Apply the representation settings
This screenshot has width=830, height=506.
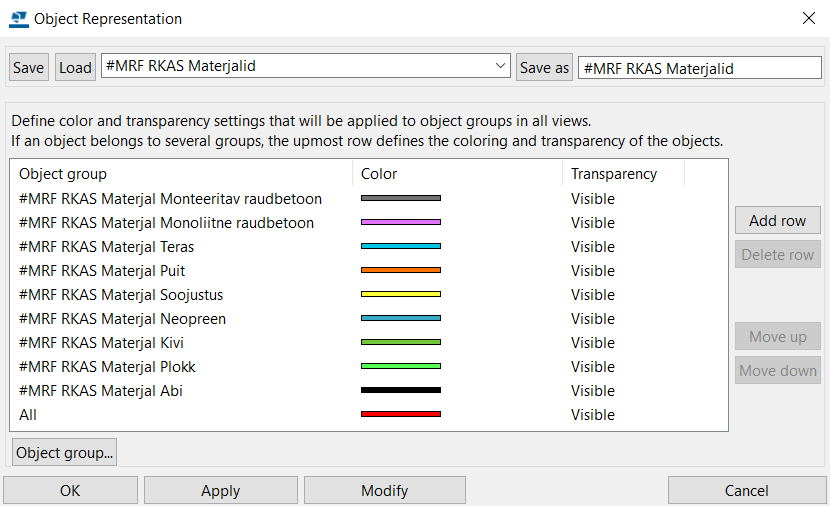(221, 491)
